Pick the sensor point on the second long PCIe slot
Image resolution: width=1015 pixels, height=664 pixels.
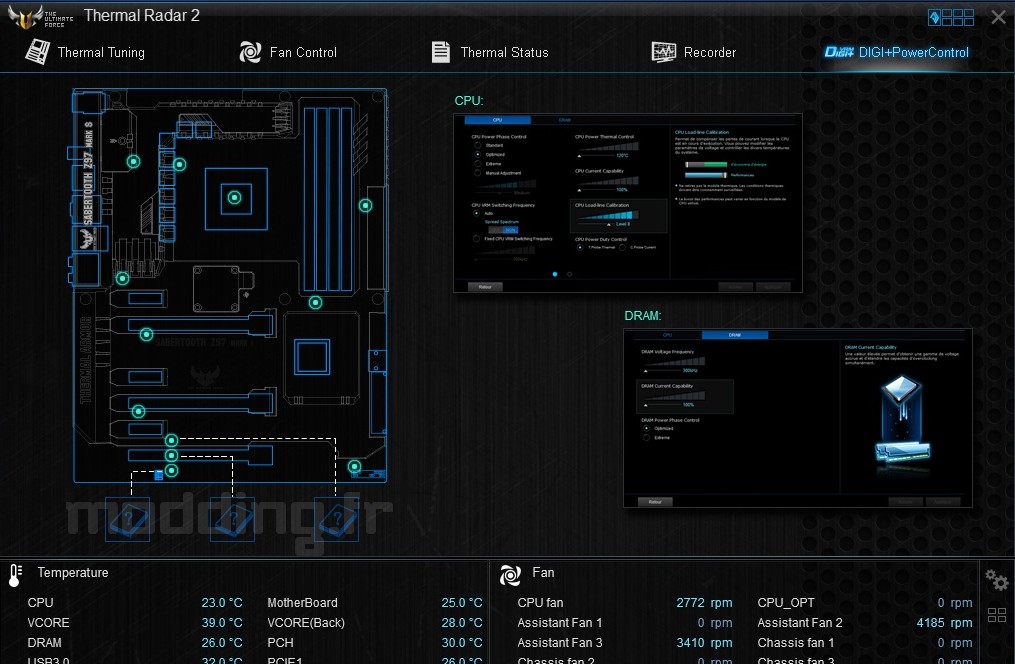[139, 411]
